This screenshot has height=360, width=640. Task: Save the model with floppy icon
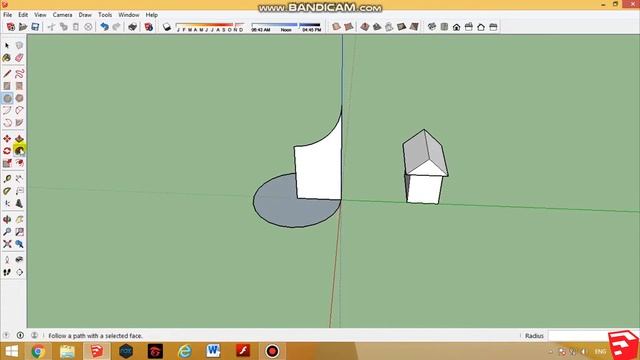(35, 27)
